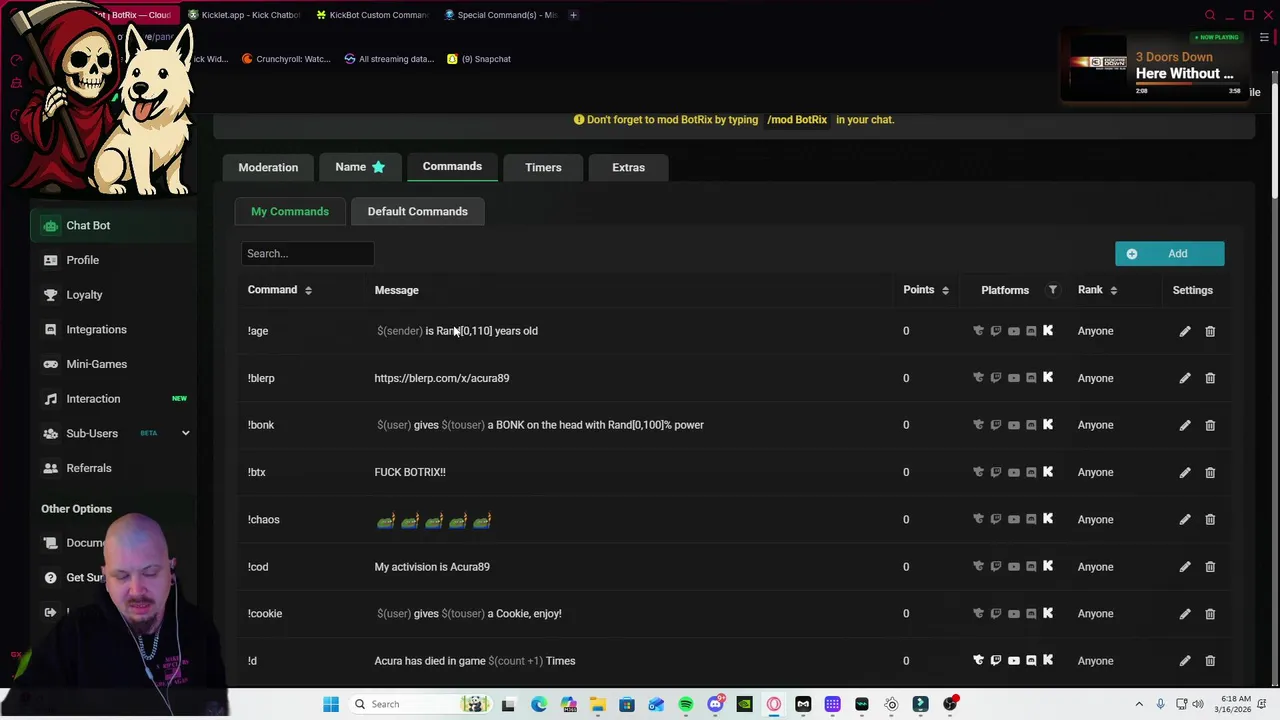This screenshot has height=720, width=1280.
Task: Open the Now Playing album thumbnail
Action: [1098, 64]
